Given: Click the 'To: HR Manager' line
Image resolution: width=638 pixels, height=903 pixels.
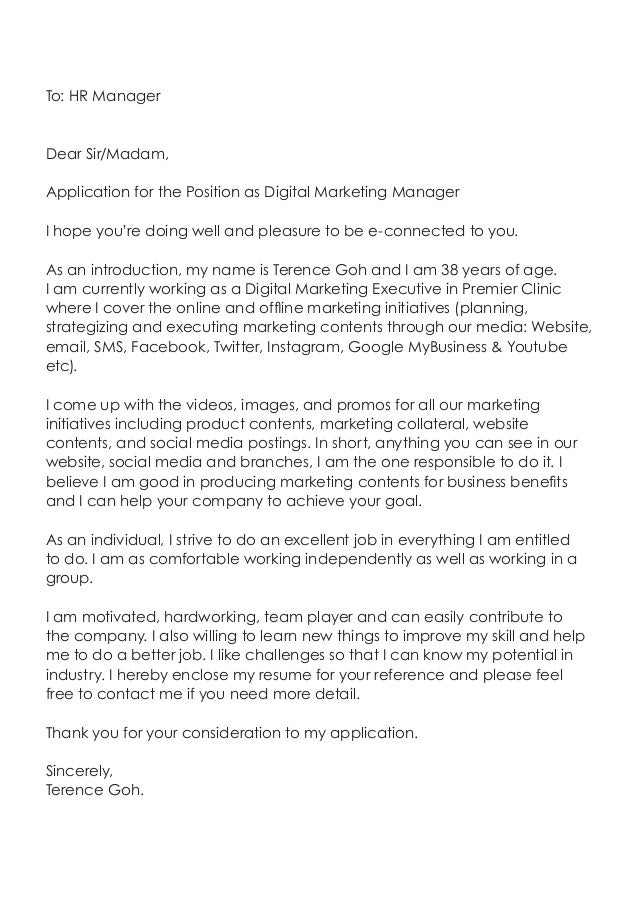Looking at the screenshot, I should pyautogui.click(x=103, y=96).
